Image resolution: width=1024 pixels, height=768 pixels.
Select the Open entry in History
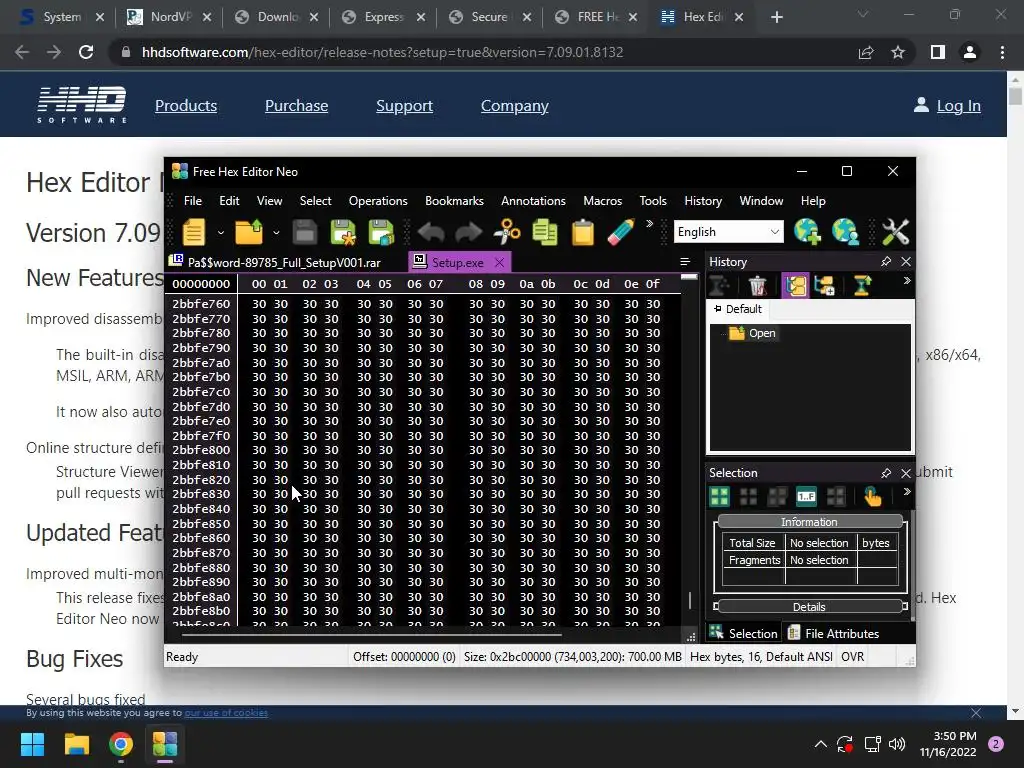coord(752,333)
